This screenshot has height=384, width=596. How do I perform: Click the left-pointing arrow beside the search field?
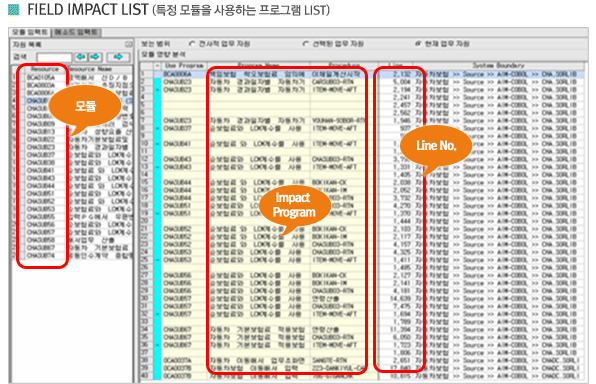(x=81, y=57)
